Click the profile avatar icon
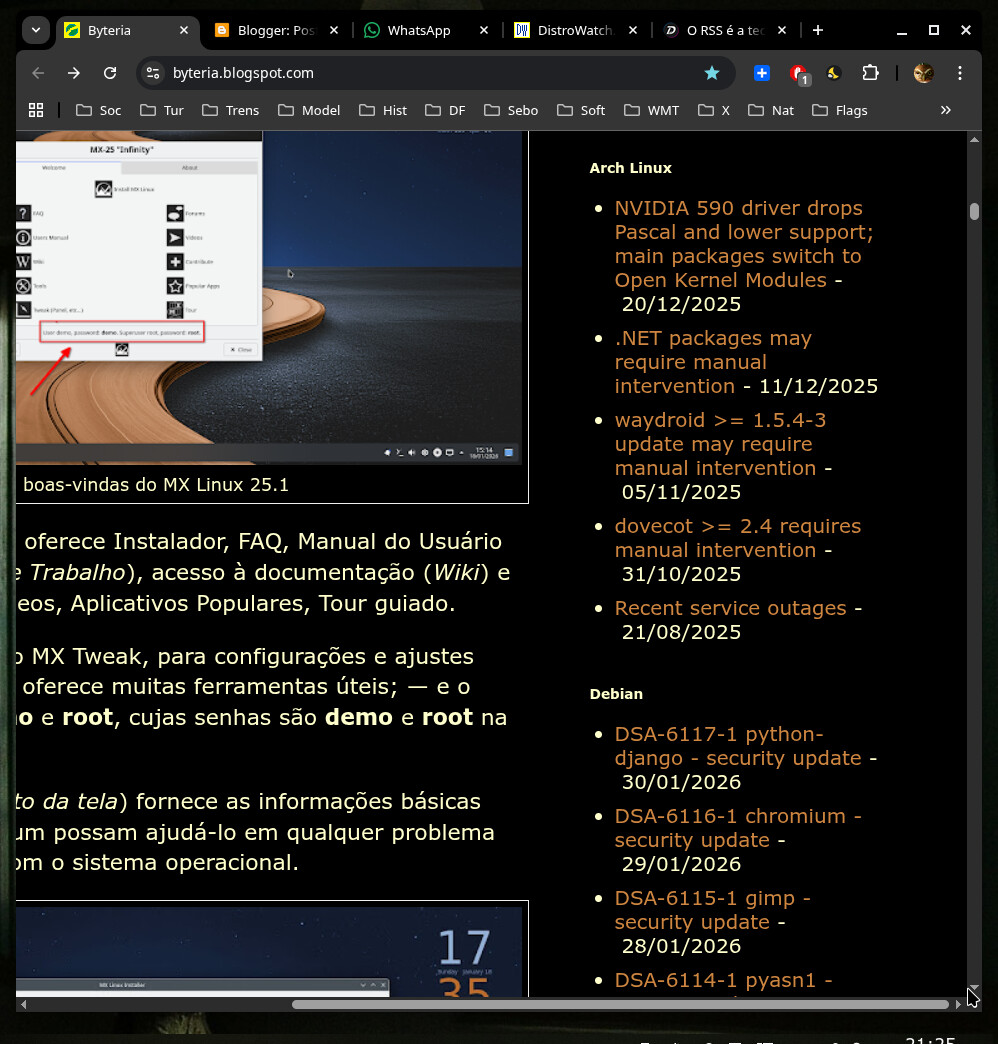The image size is (998, 1044). click(x=923, y=73)
